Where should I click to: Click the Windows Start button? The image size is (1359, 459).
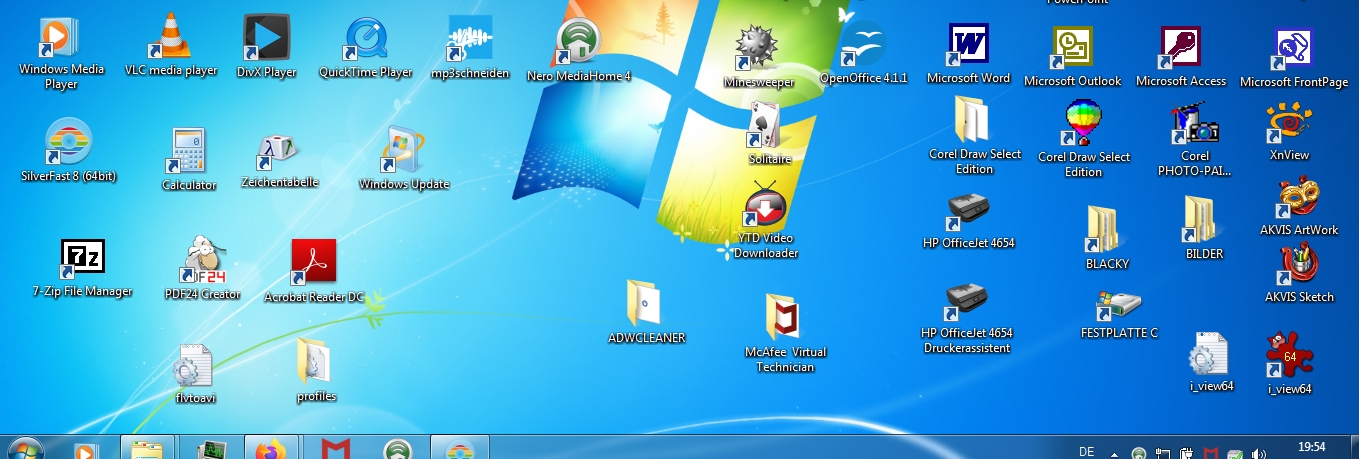pyautogui.click(x=24, y=449)
